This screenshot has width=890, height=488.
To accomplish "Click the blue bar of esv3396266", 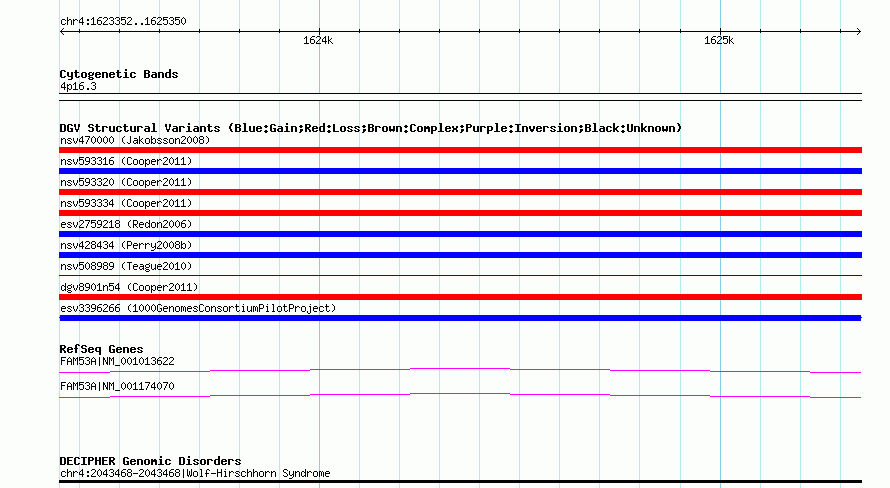I will coord(460,318).
